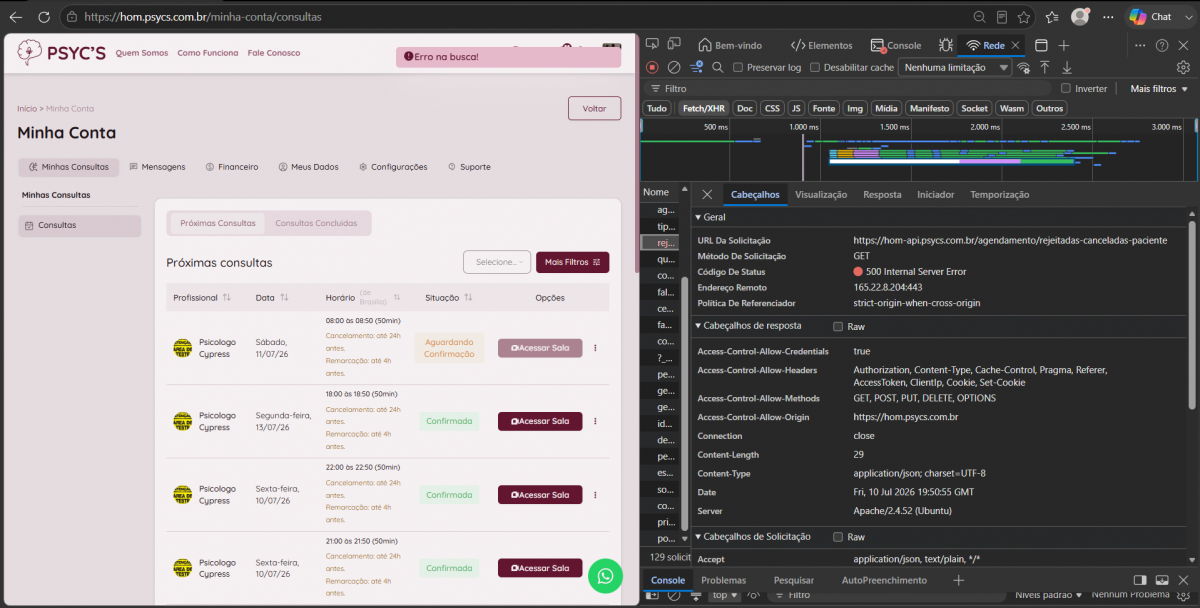
Task: Open the zoom magnifier in the address bar
Action: click(x=980, y=17)
